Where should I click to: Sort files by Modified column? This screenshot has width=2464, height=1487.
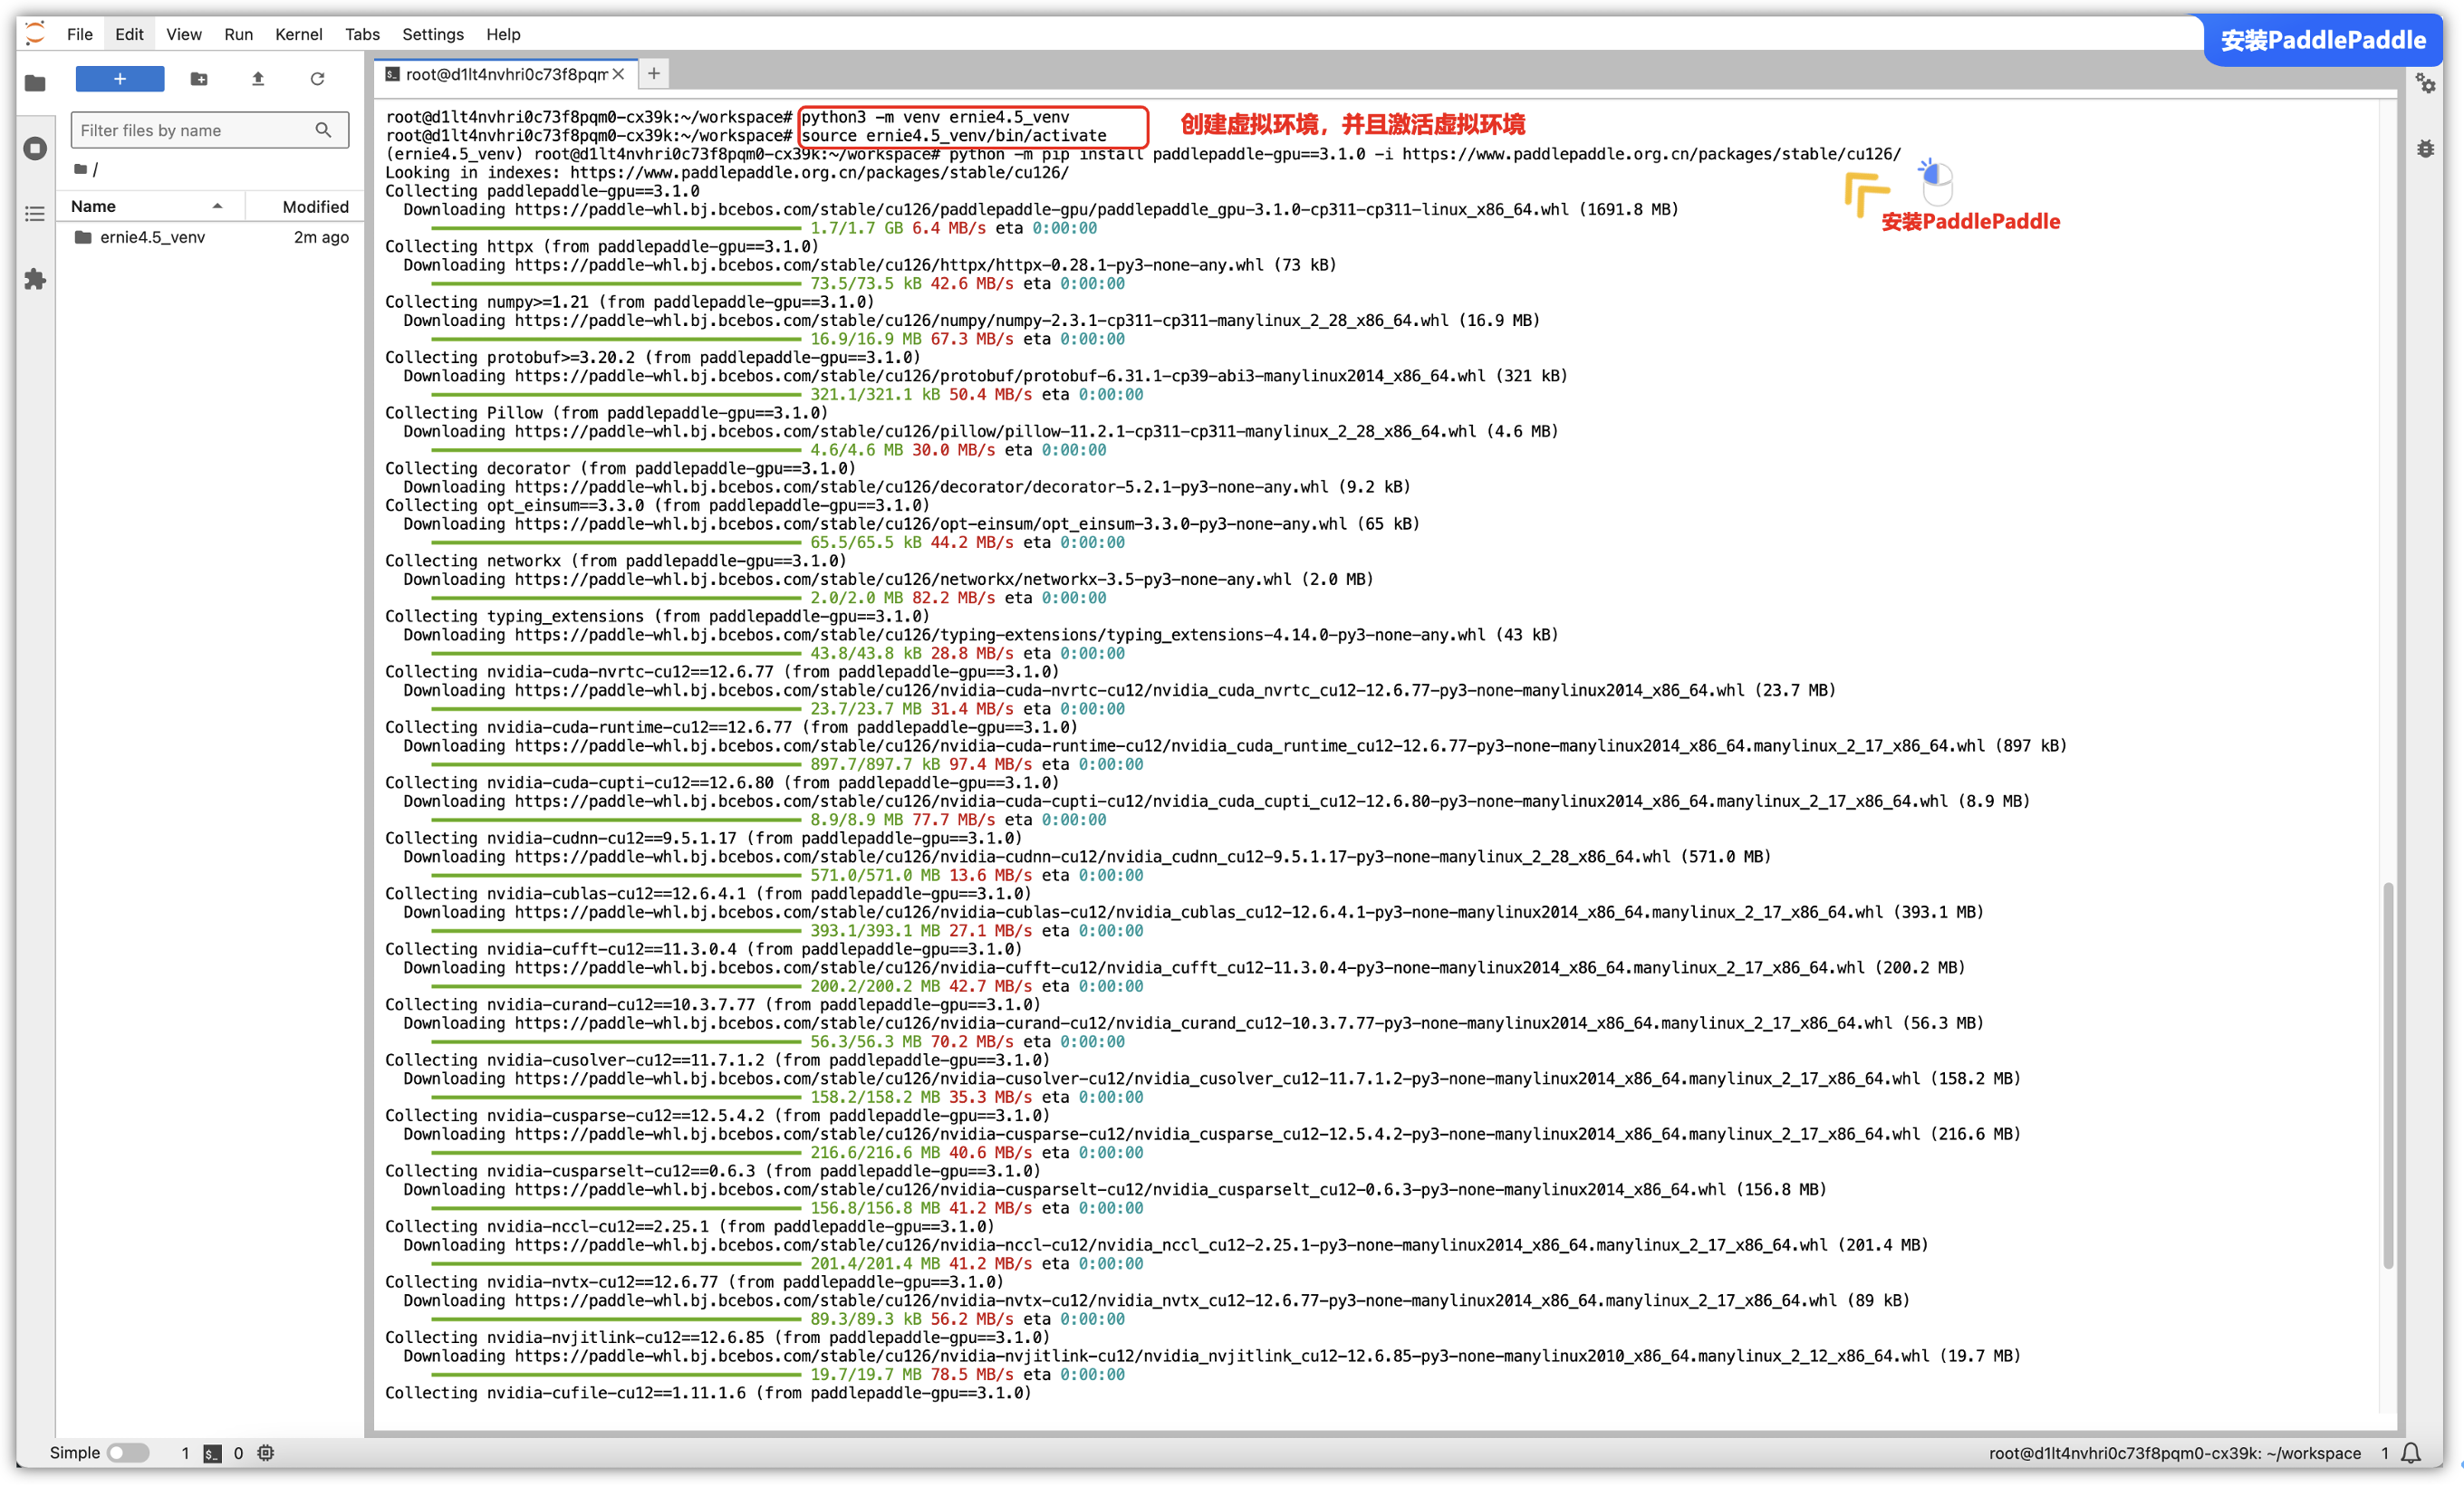tap(315, 206)
